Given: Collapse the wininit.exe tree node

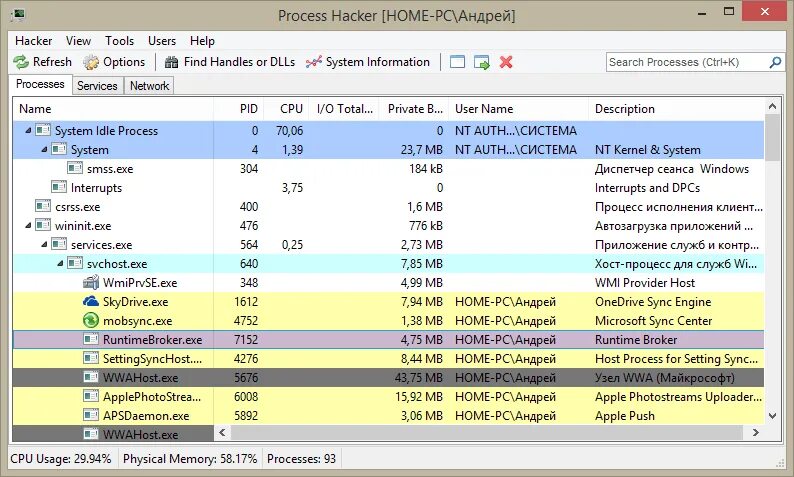Looking at the screenshot, I should pyautogui.click(x=28, y=225).
